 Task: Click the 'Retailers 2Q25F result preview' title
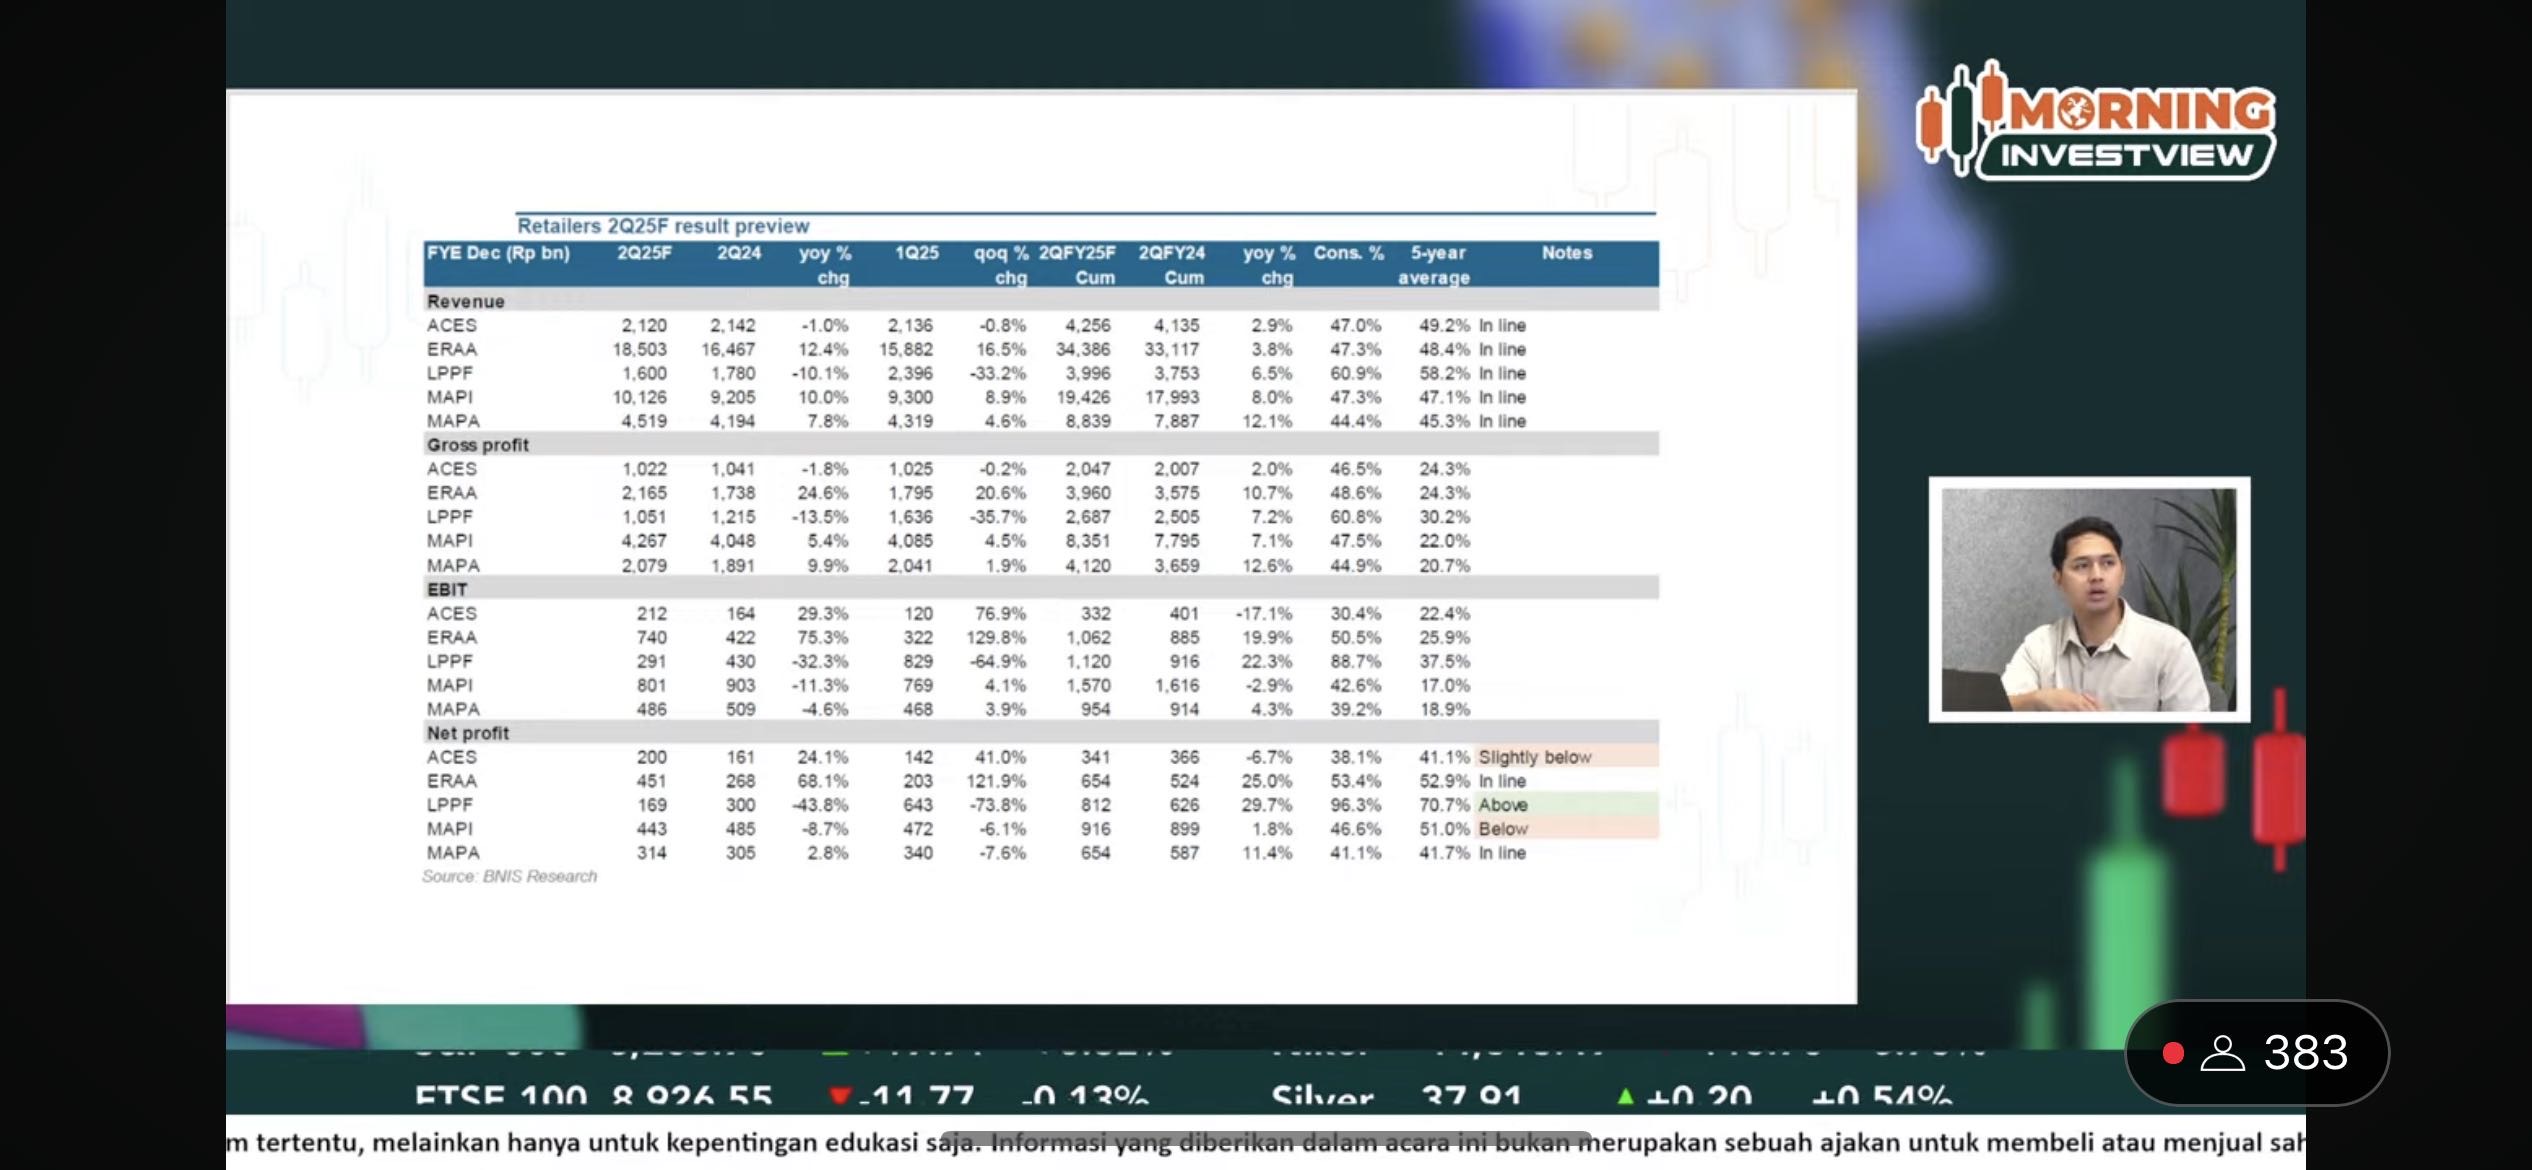663,226
